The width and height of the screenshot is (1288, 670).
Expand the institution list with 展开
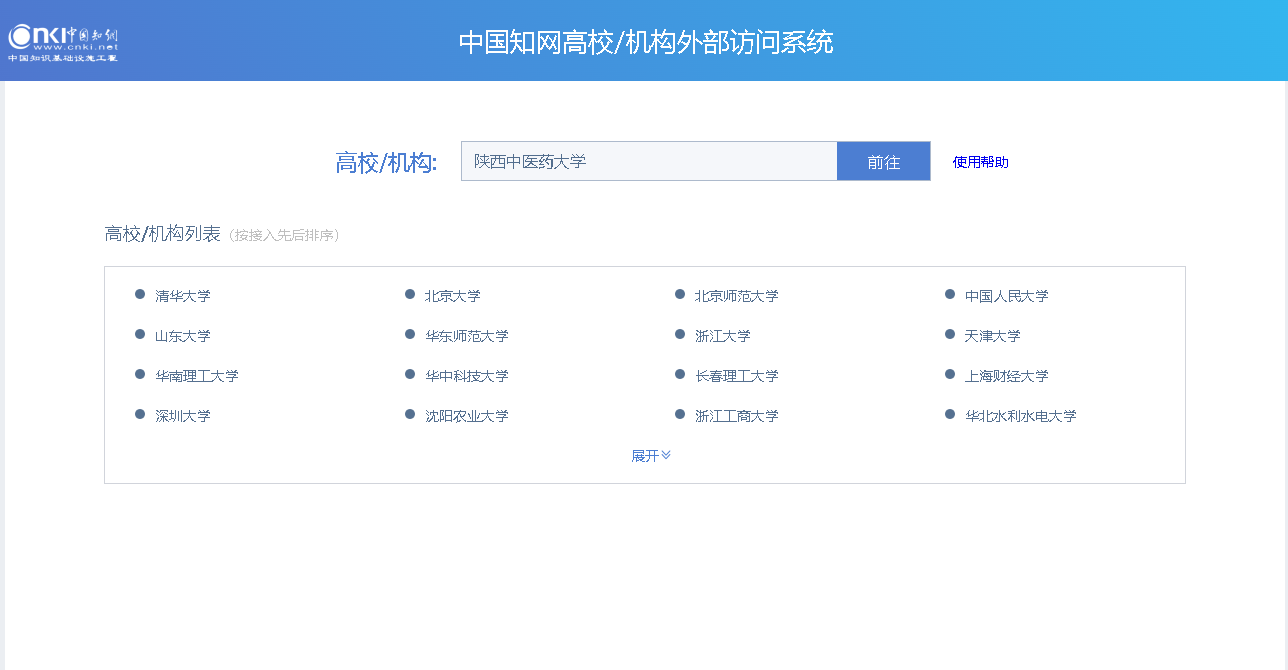(x=651, y=456)
